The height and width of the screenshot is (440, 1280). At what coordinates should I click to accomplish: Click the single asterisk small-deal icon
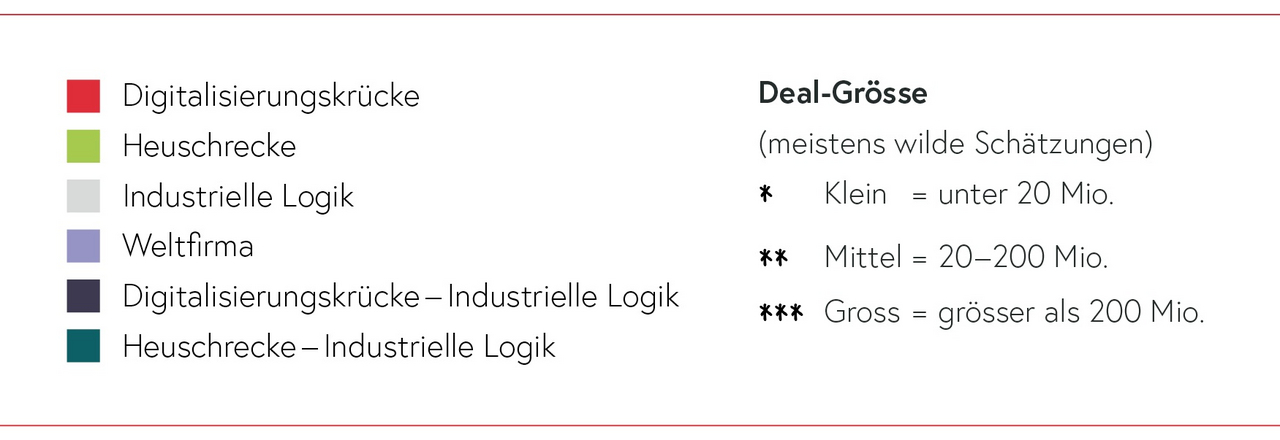765,193
